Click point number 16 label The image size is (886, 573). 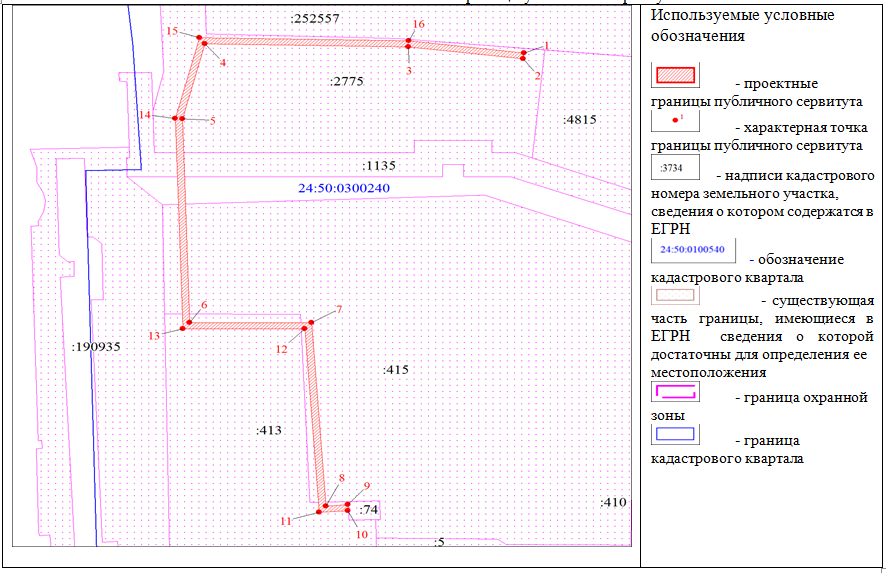(419, 24)
